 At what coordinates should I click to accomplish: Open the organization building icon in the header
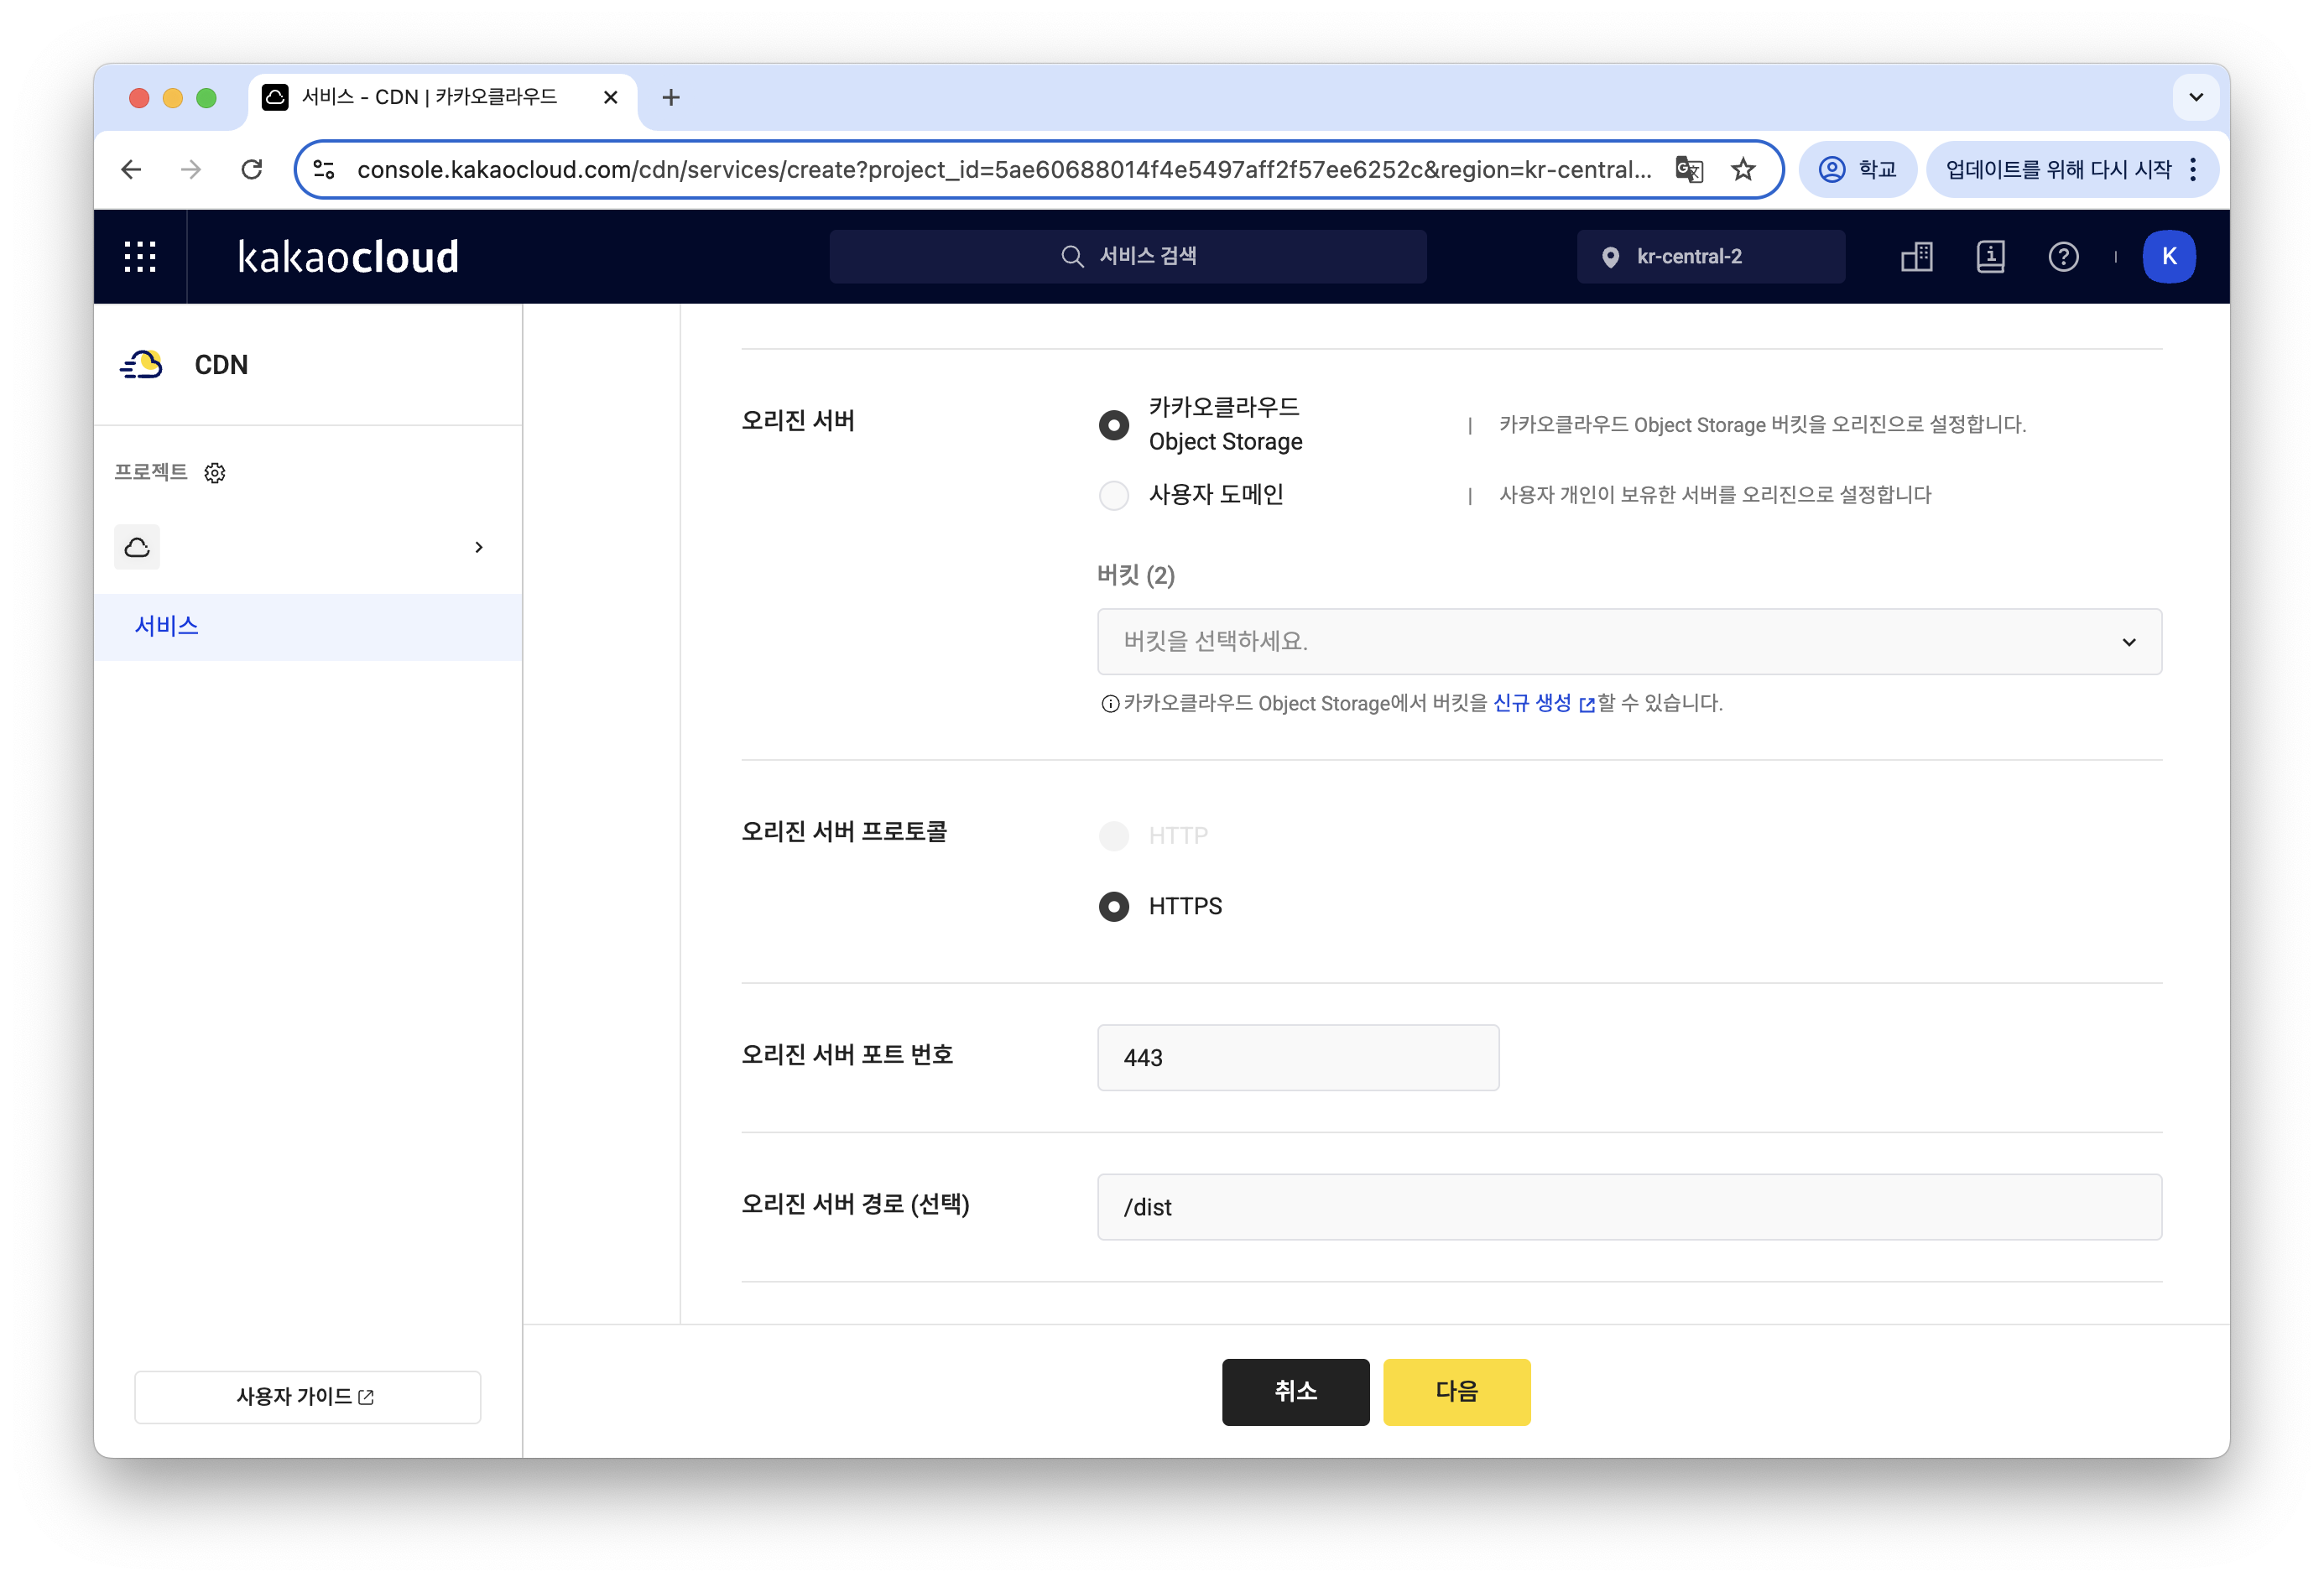click(1916, 257)
